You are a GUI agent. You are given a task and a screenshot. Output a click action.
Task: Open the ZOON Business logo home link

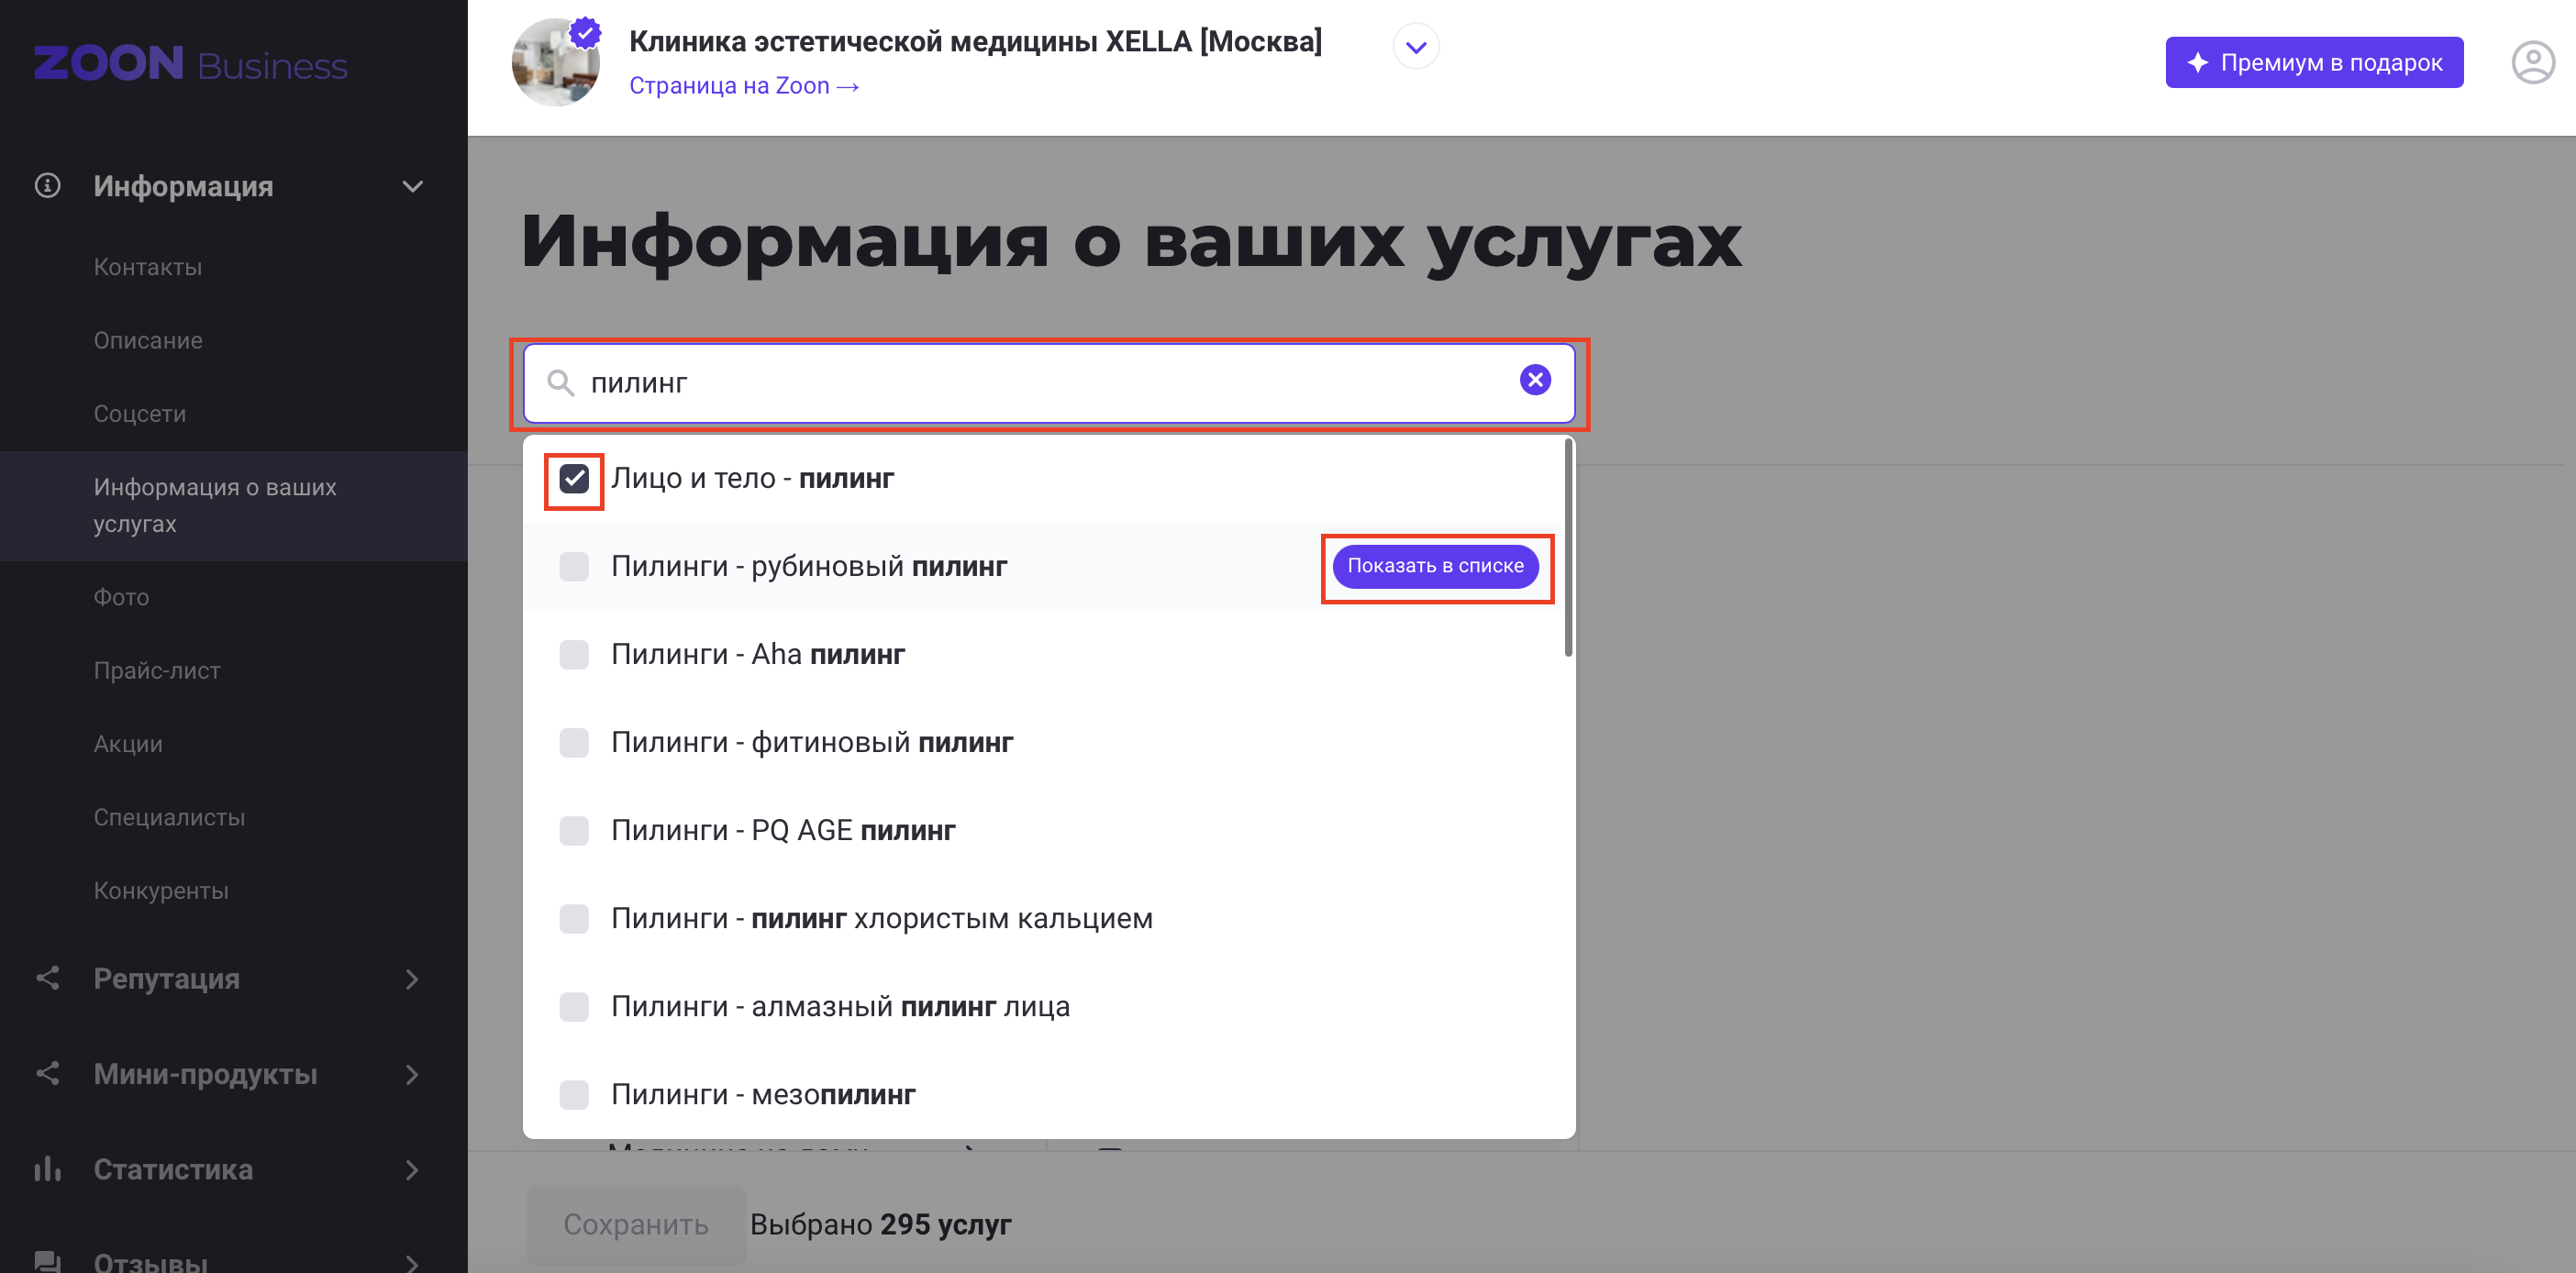click(x=191, y=64)
